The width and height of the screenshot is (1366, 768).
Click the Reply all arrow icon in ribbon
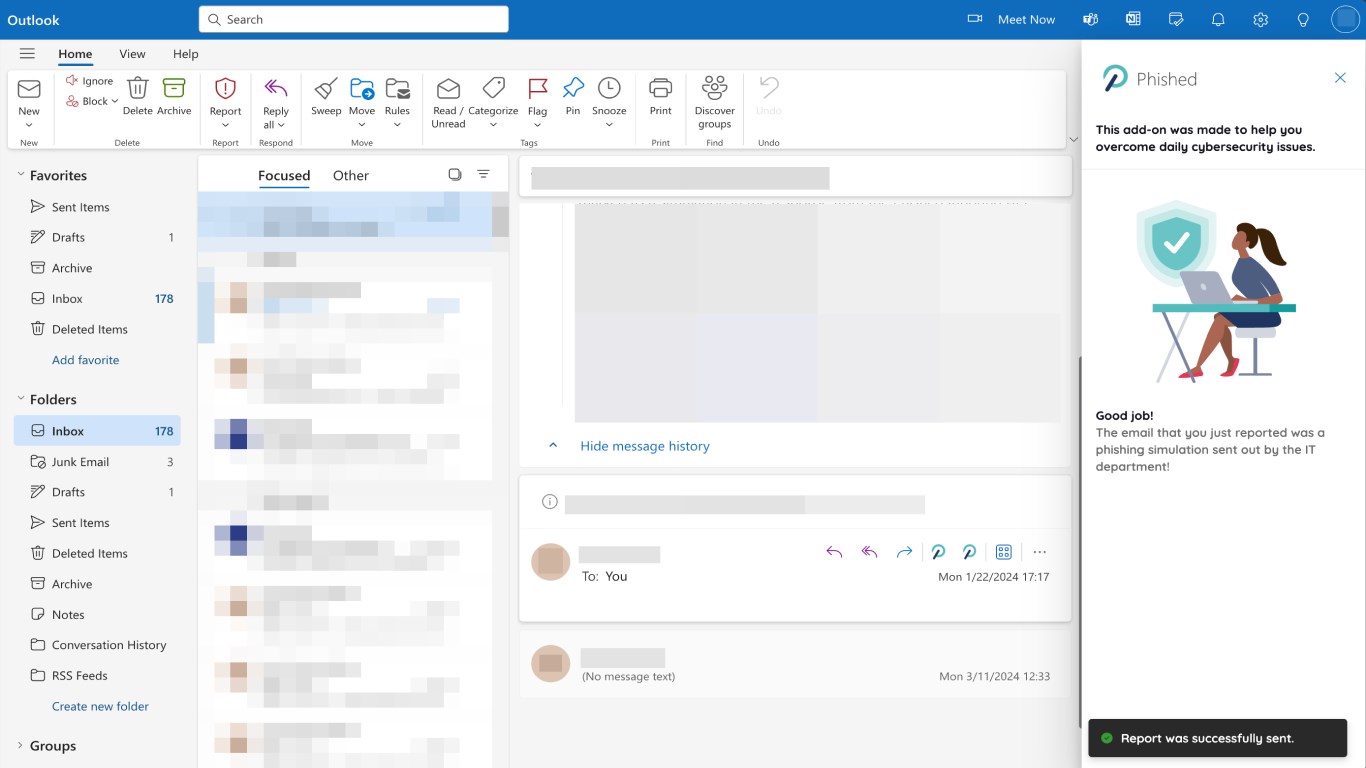[276, 88]
